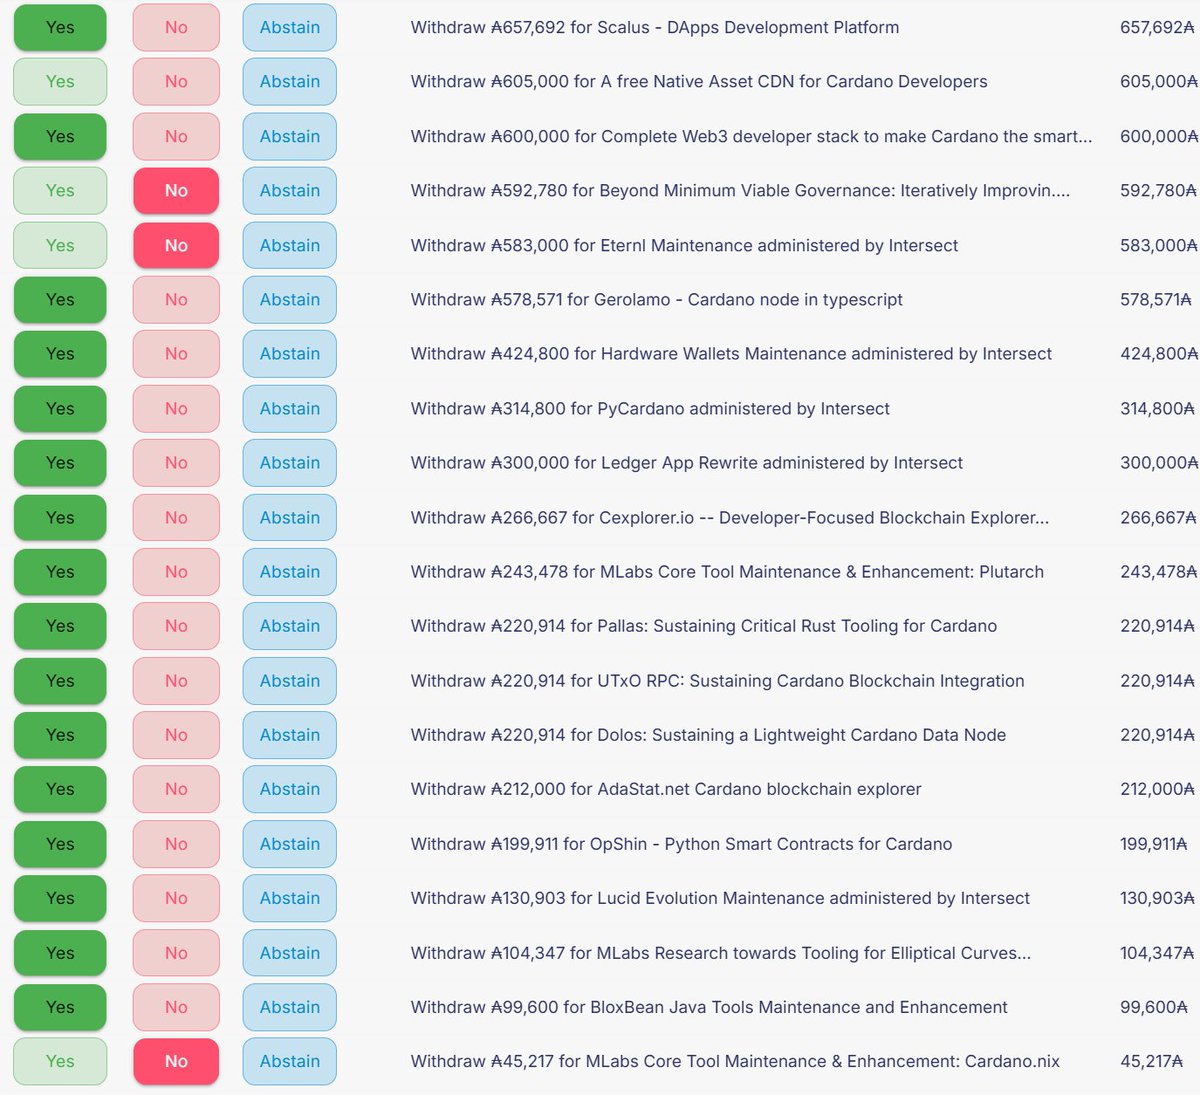Viewport: 1200px width, 1095px height.
Task: Vote Yes on OpShin Python Smart Contracts
Action: tap(60, 844)
